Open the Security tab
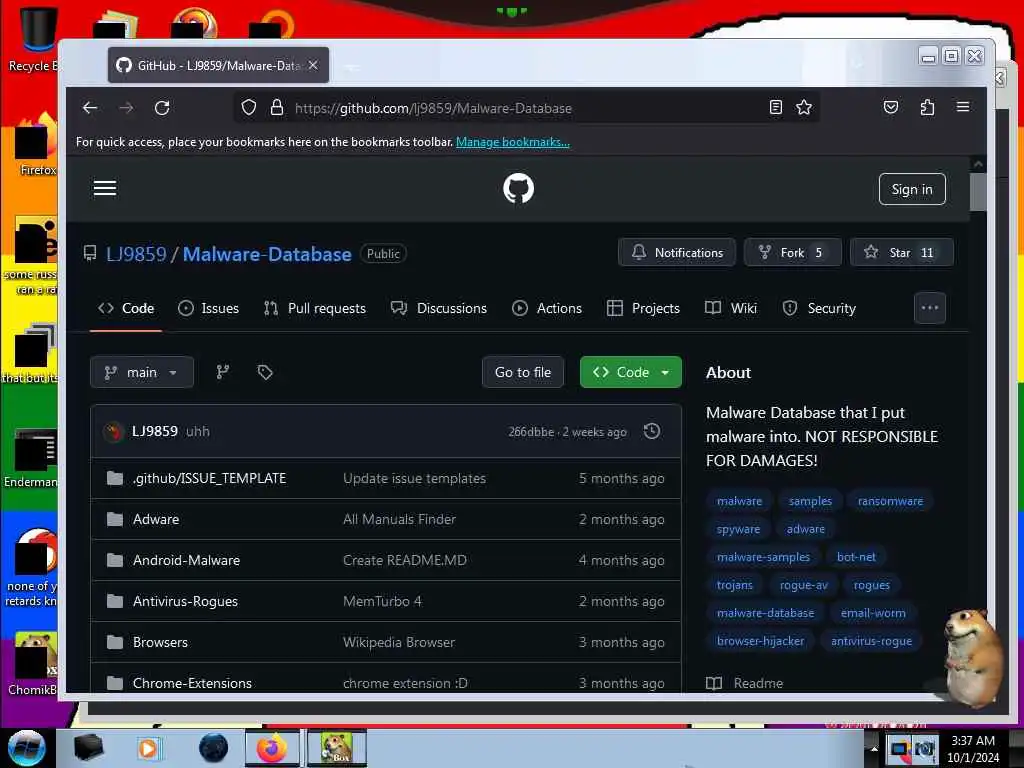 (x=819, y=308)
